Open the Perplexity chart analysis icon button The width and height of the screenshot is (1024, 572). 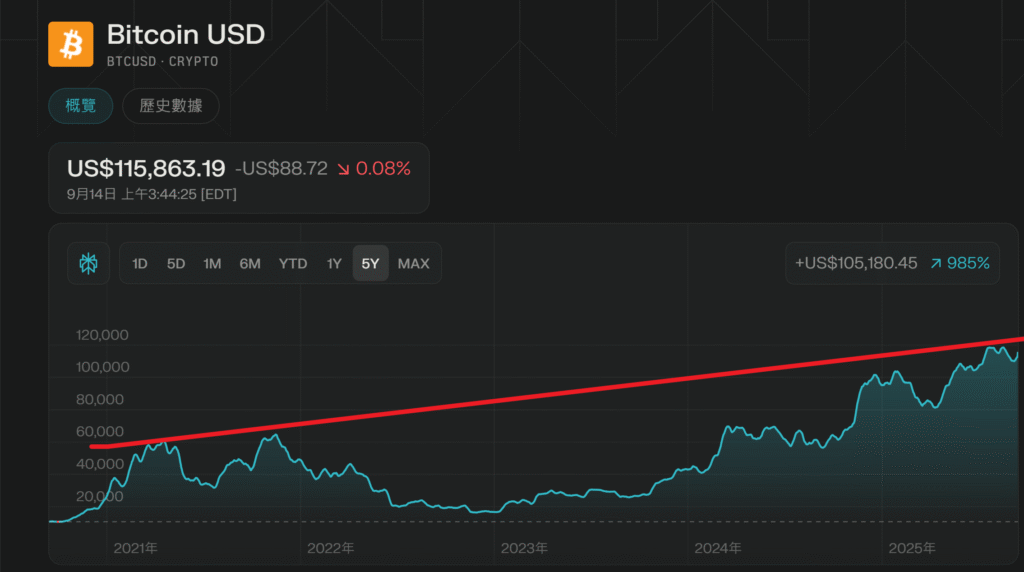pyautogui.click(x=88, y=264)
